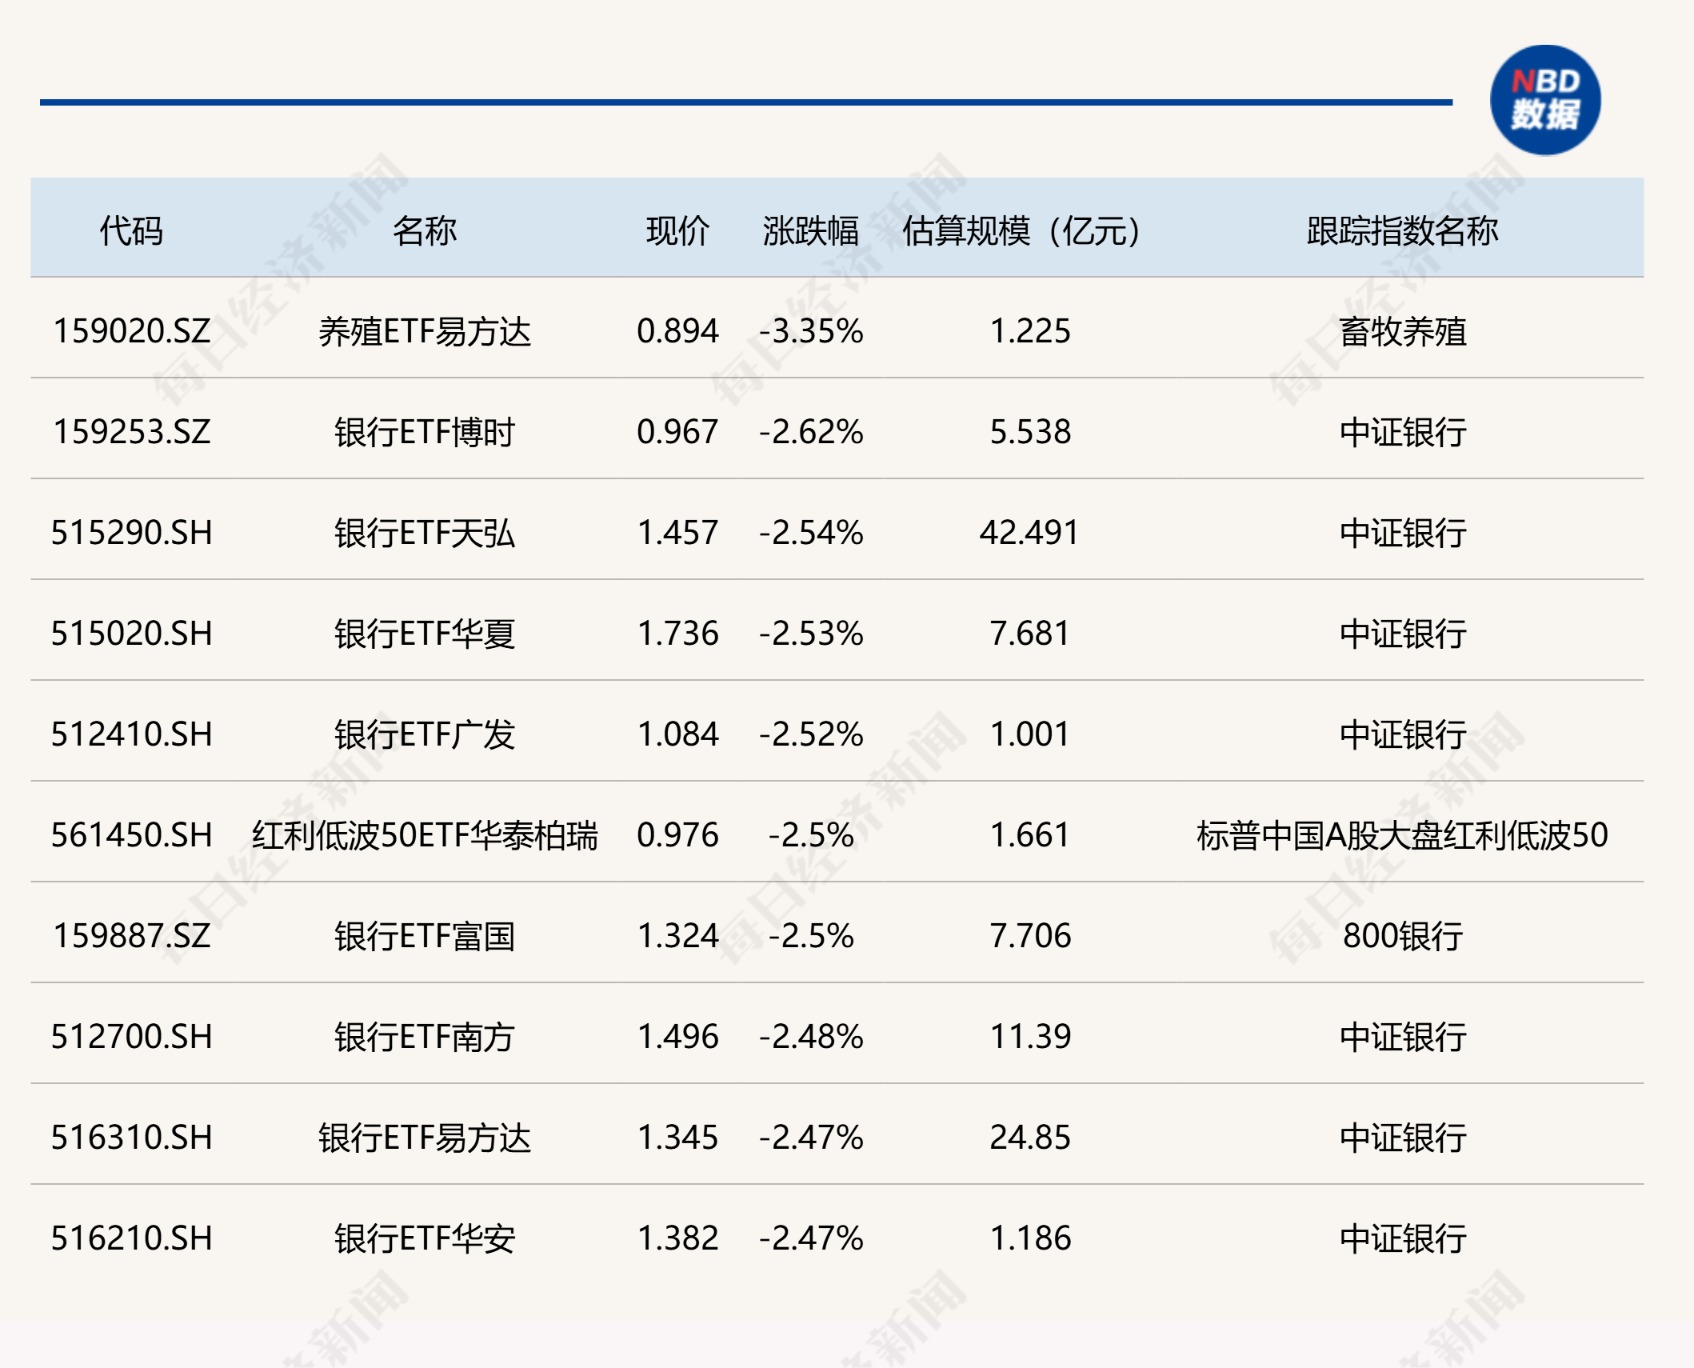Image resolution: width=1694 pixels, height=1368 pixels.
Task: Click the 11.39 scale value
Action: click(1030, 1037)
